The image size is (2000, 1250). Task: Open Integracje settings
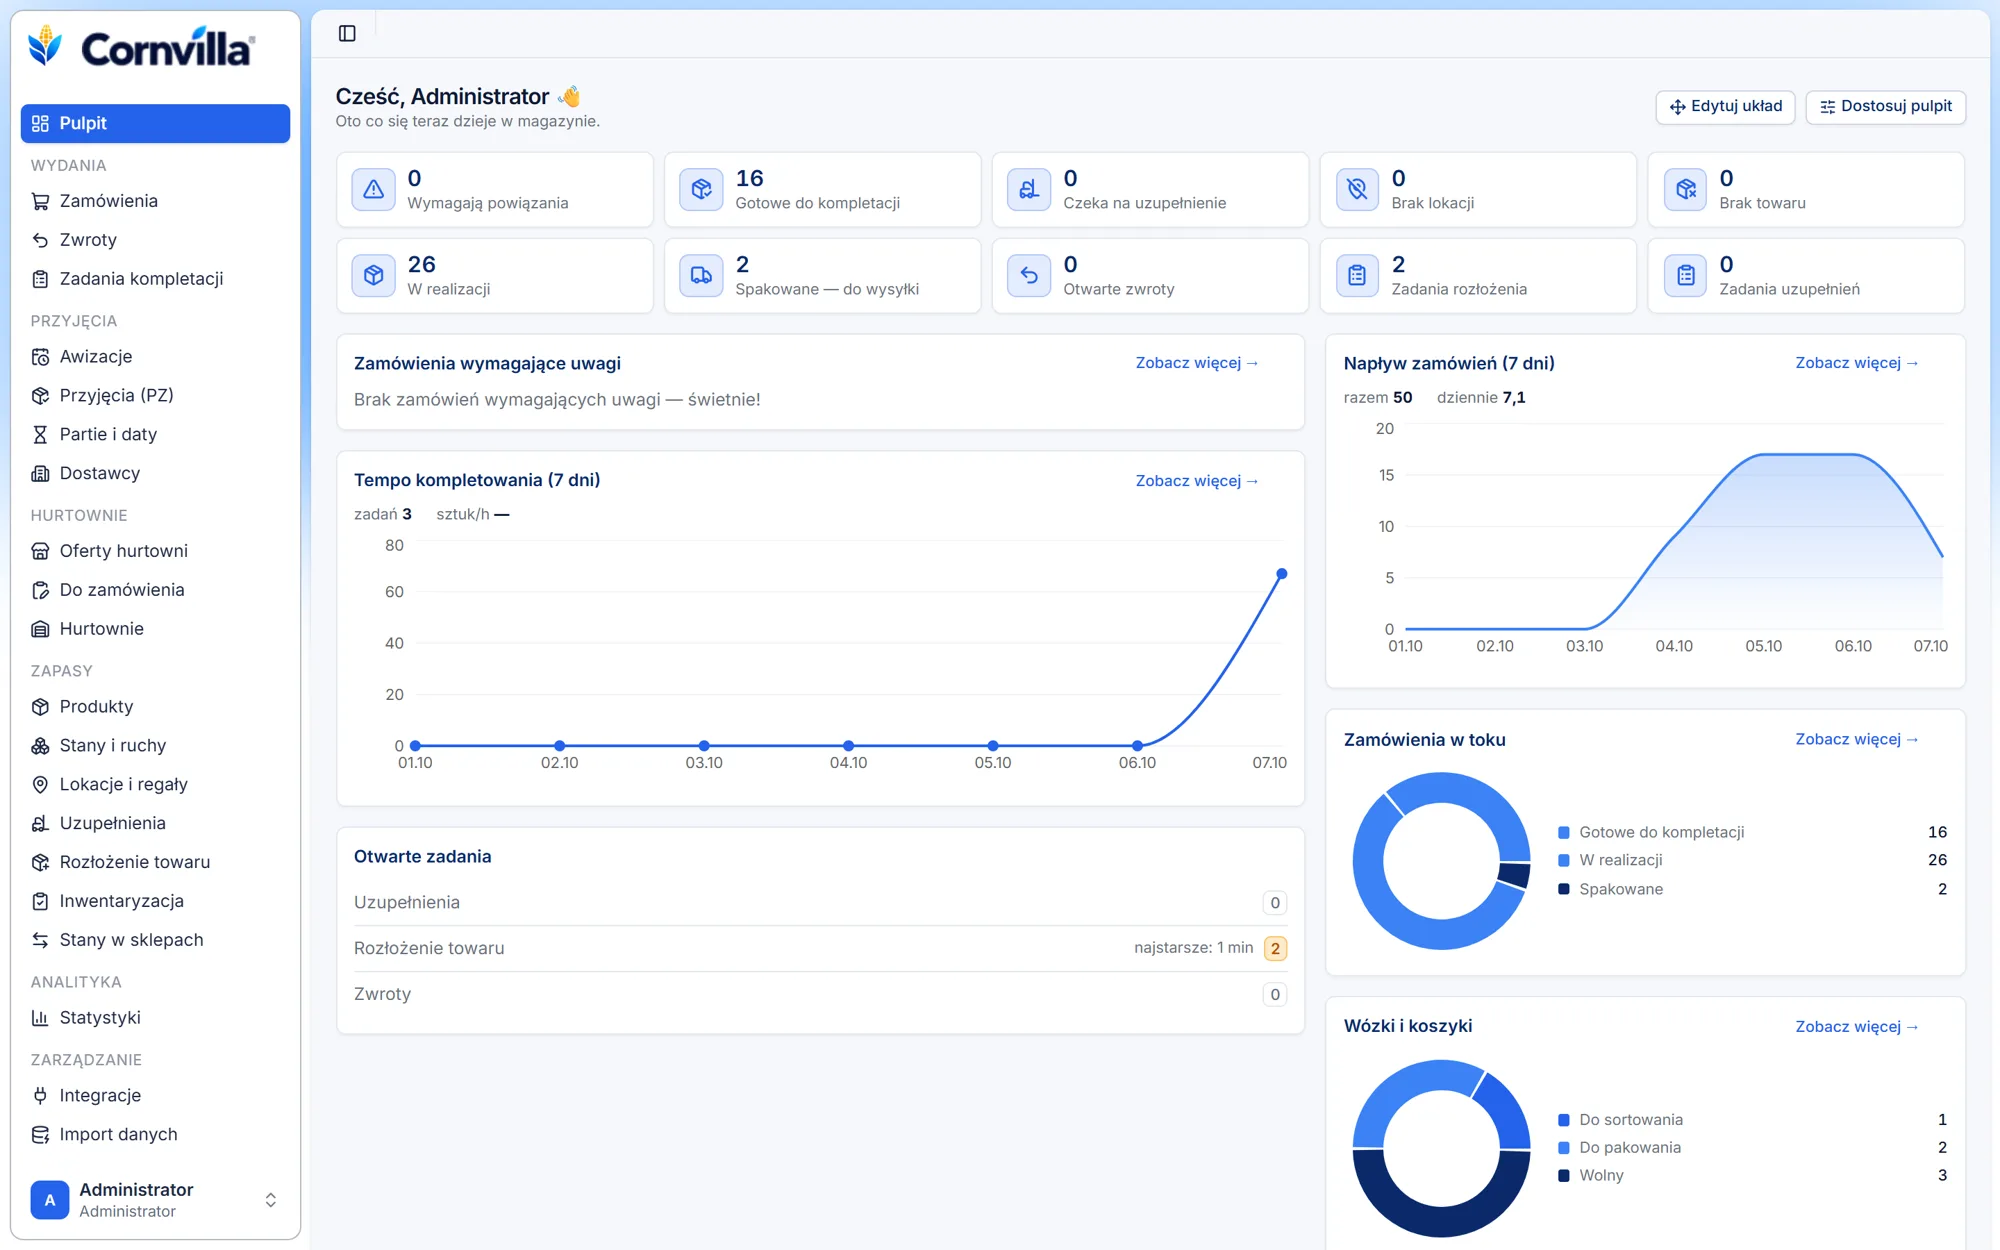(x=155, y=1095)
